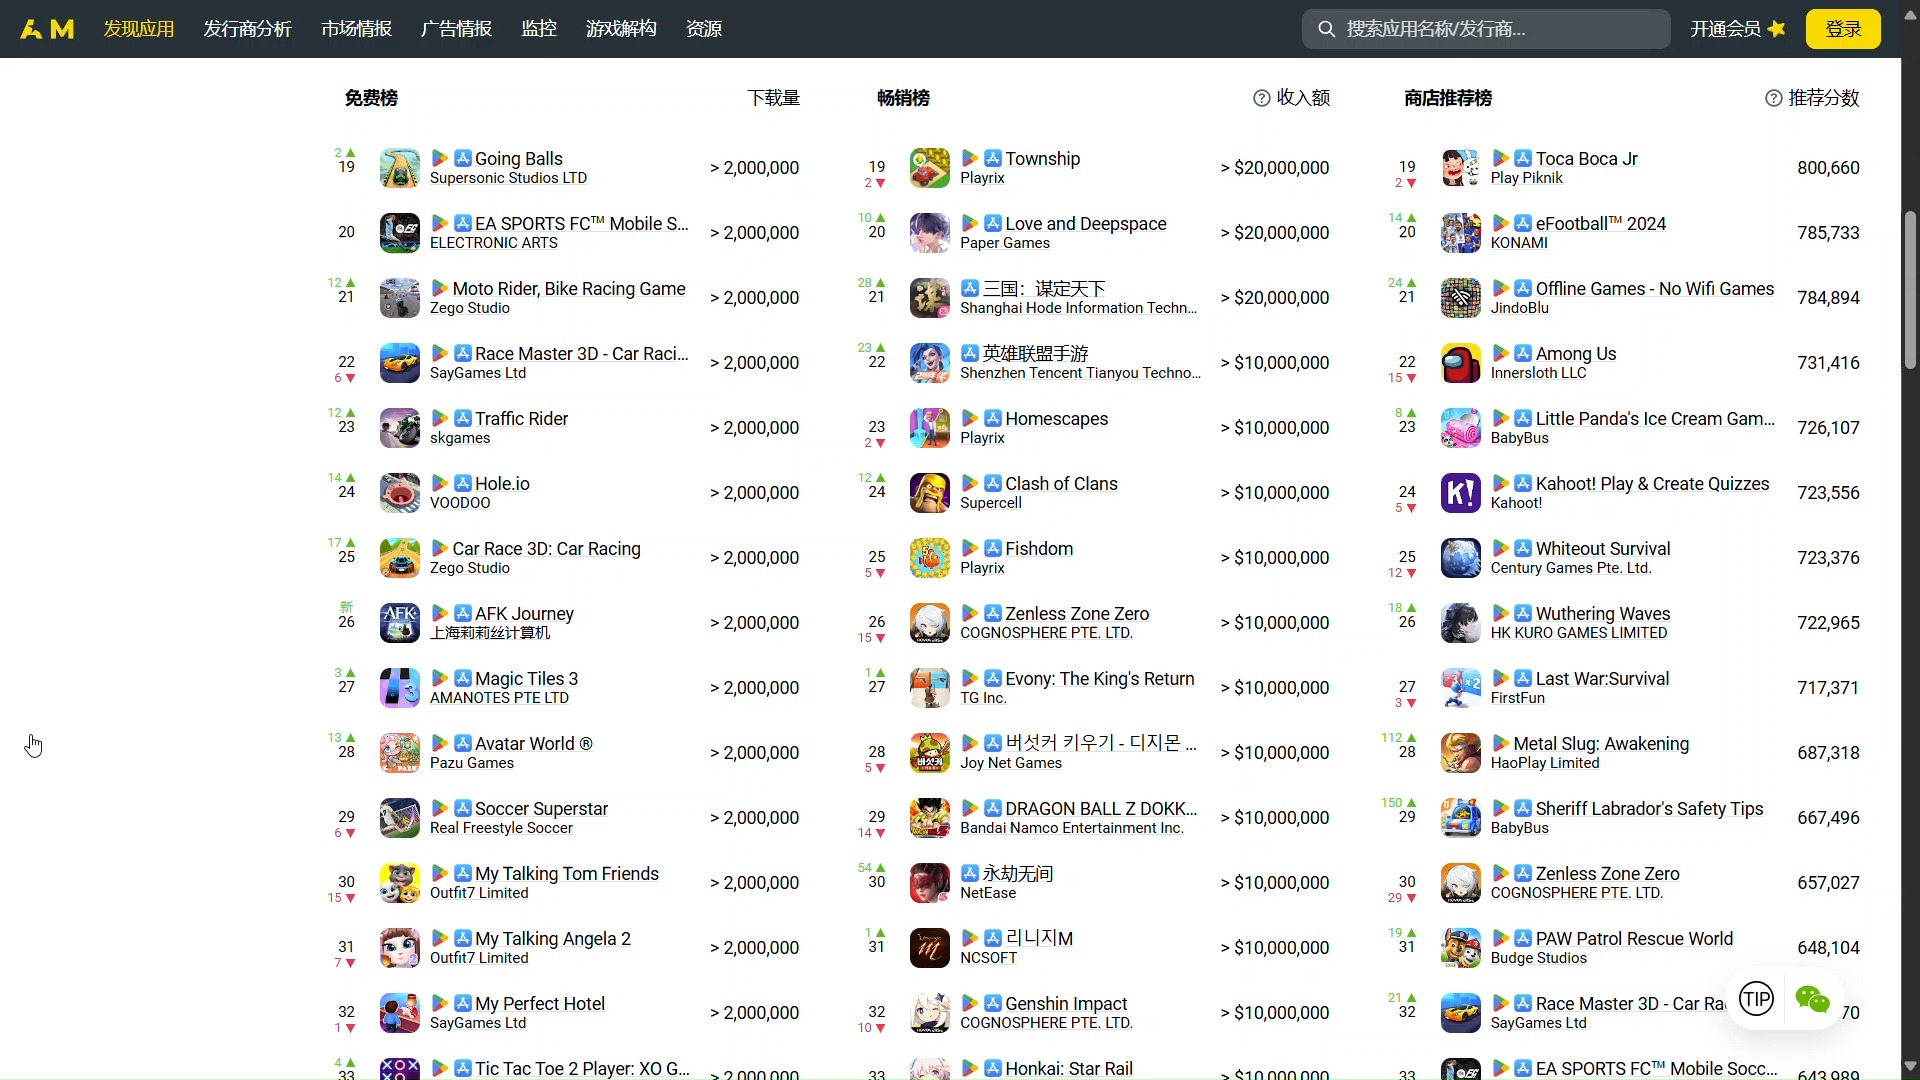Click App Store icon next to Wuthering Waves
Image resolution: width=1920 pixels, height=1080 pixels.
tap(1523, 613)
